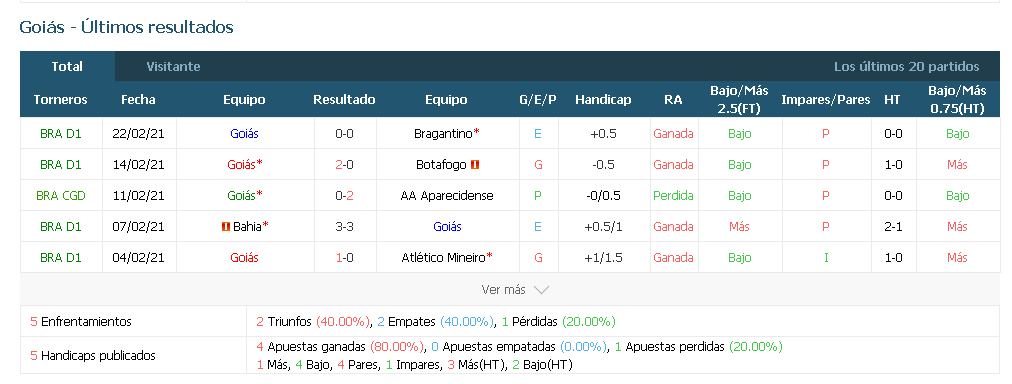The height and width of the screenshot is (384, 1012).
Task: Click the BRA D1 tournament on 22/02/21
Action: point(61,134)
